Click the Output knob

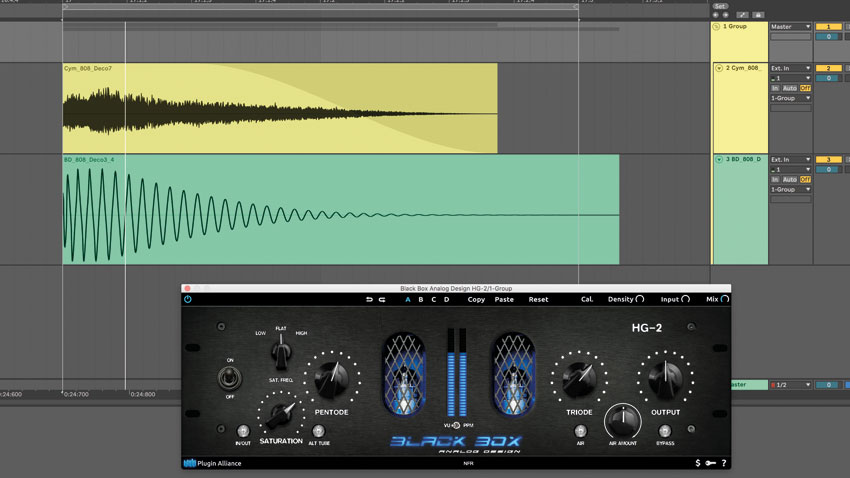point(666,379)
